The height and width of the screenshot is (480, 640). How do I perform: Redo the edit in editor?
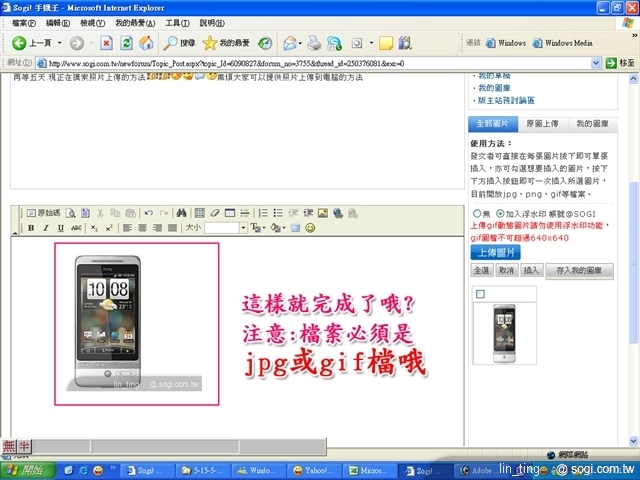pos(164,213)
